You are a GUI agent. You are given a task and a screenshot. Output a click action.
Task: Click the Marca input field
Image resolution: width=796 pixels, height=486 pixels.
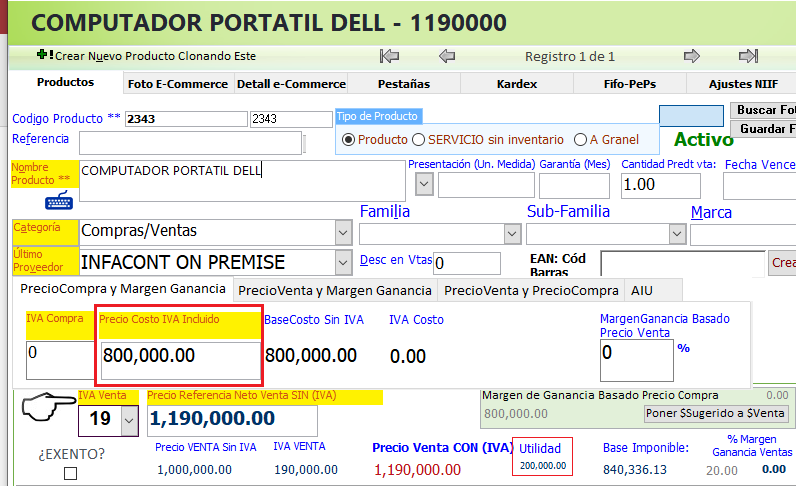[743, 234]
